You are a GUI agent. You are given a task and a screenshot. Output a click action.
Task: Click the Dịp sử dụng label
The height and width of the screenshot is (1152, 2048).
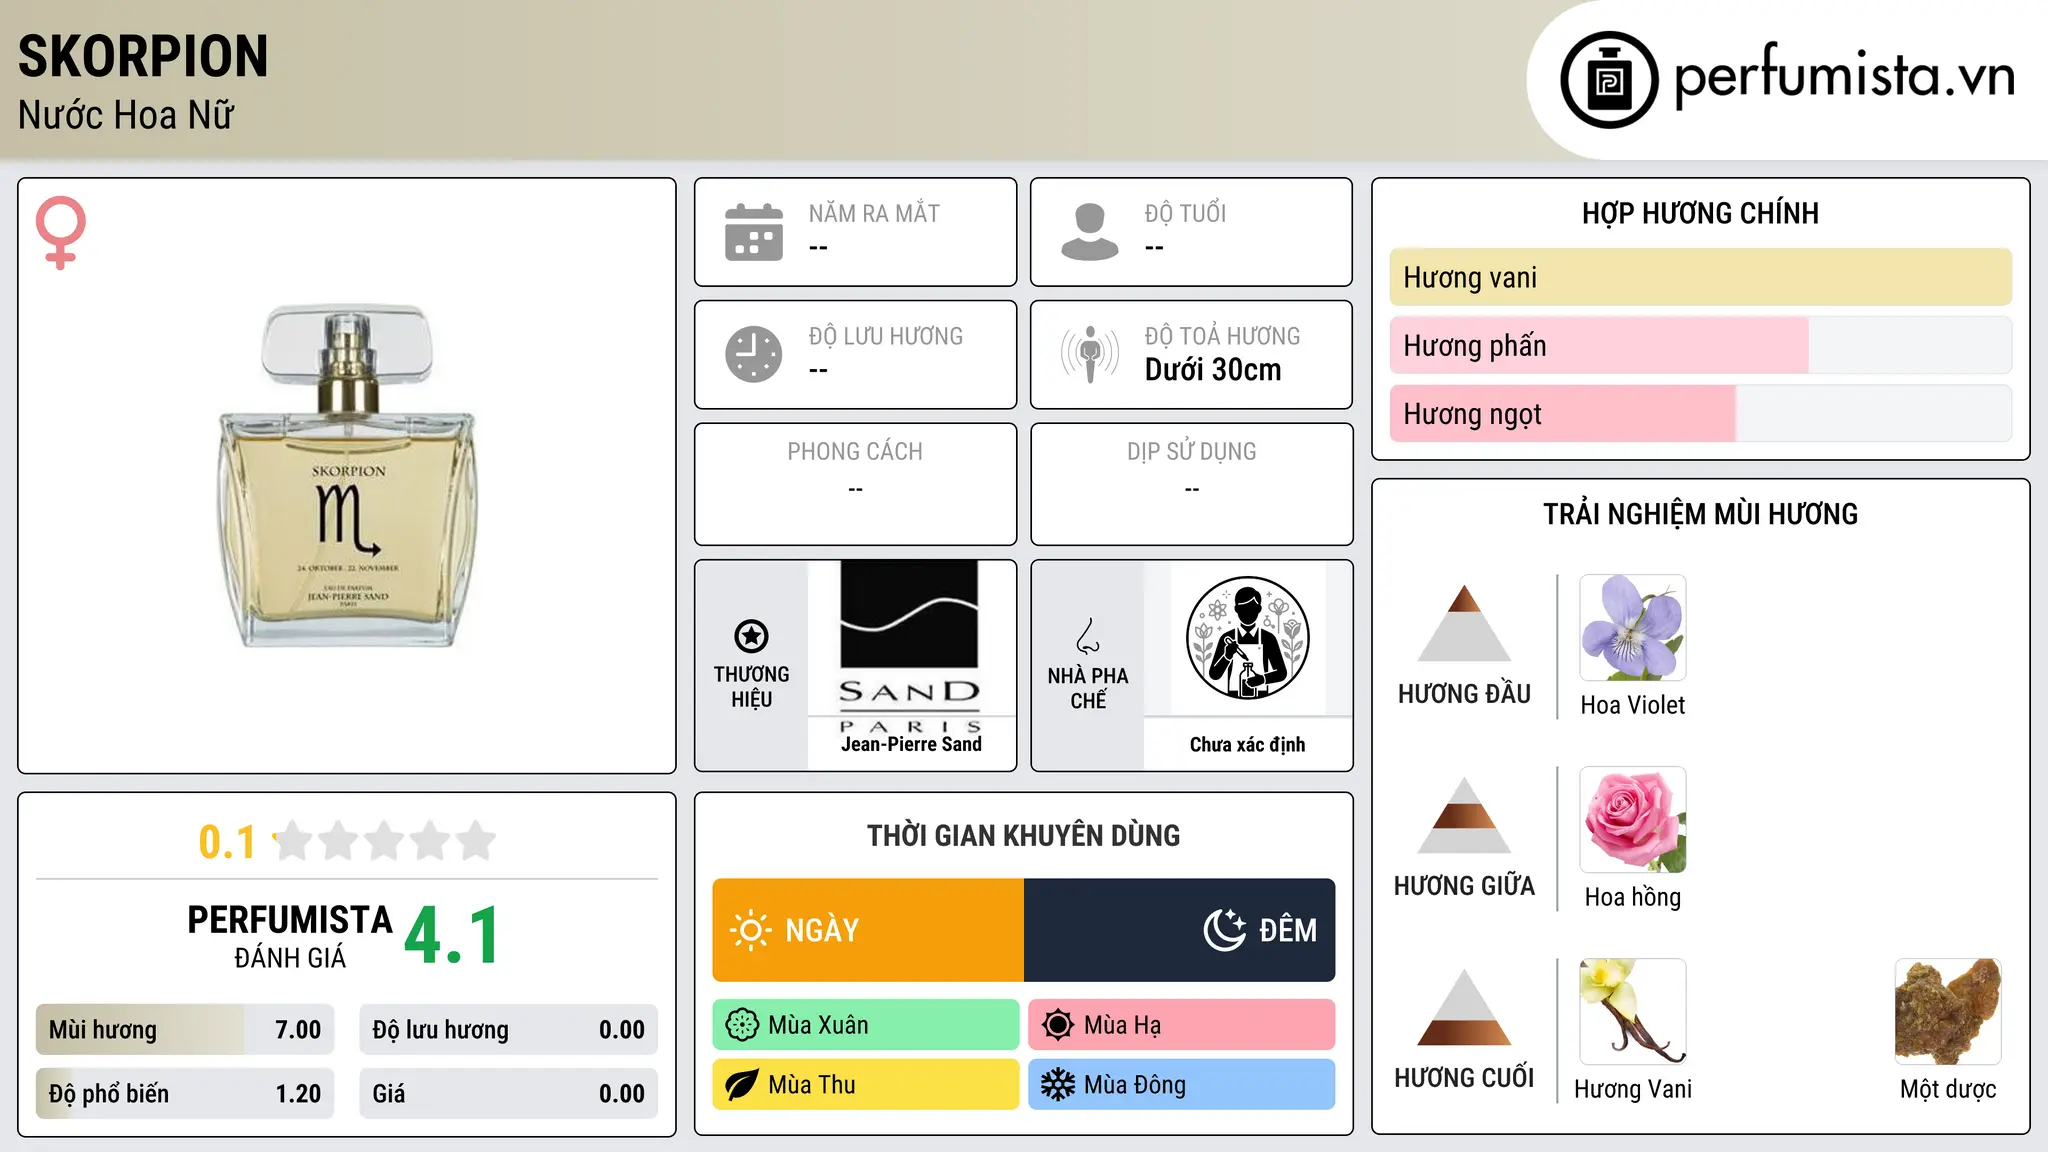[x=1192, y=452]
